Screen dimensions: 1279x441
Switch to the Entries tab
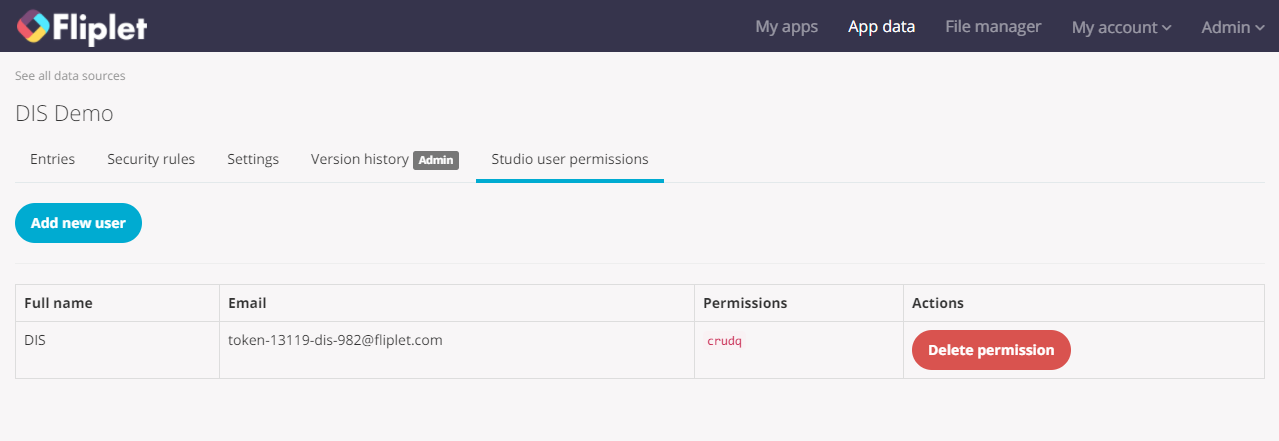pyautogui.click(x=52, y=159)
